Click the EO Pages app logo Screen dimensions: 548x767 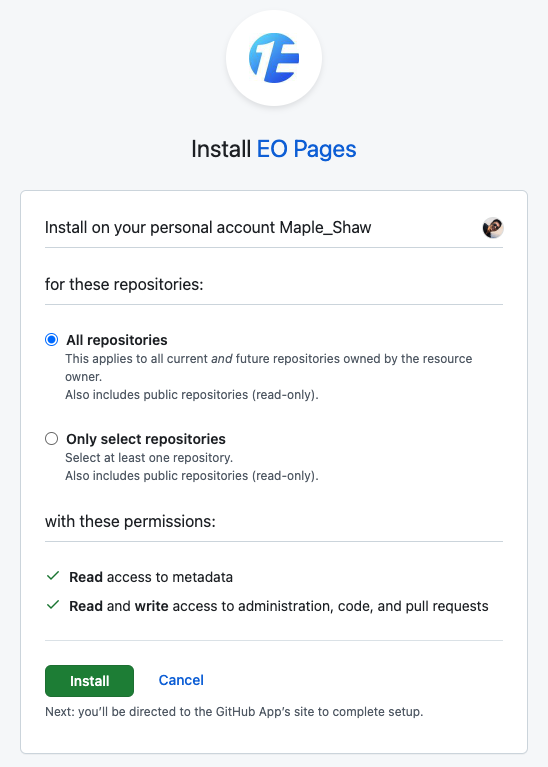[274, 58]
